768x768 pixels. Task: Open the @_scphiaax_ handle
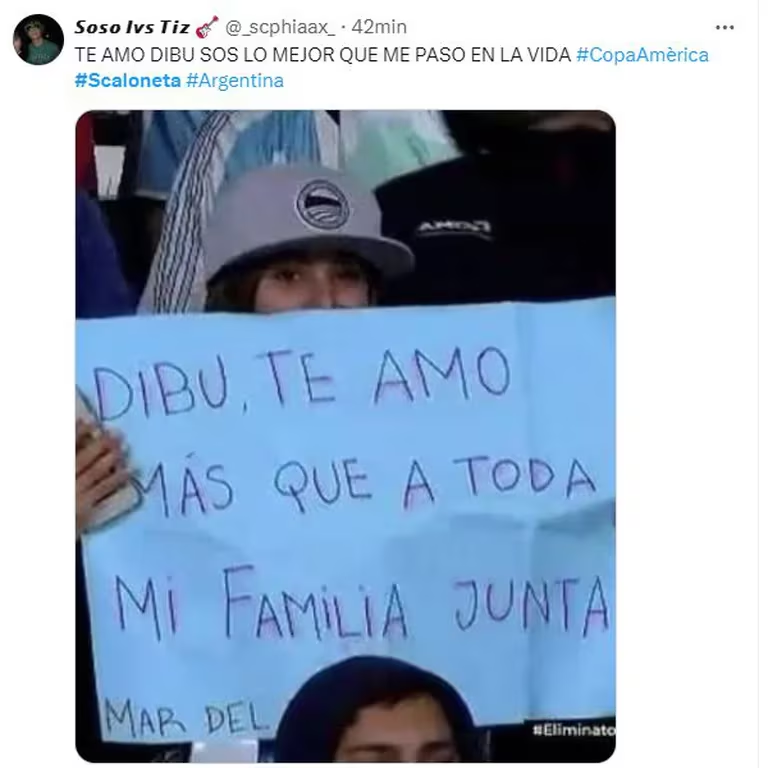coord(280,27)
